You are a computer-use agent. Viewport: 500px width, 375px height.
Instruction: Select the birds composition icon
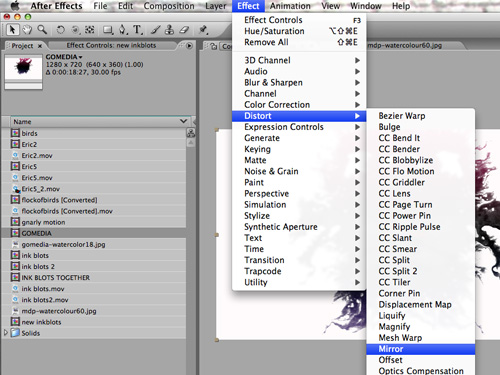tap(15, 133)
